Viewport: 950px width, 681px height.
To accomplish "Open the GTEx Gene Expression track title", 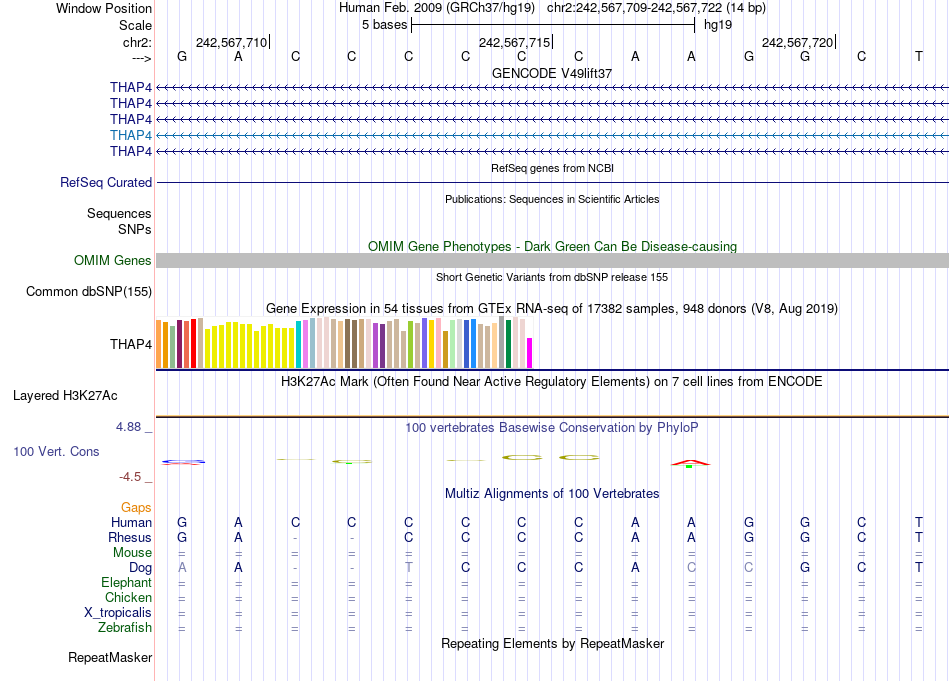I will click(x=552, y=308).
